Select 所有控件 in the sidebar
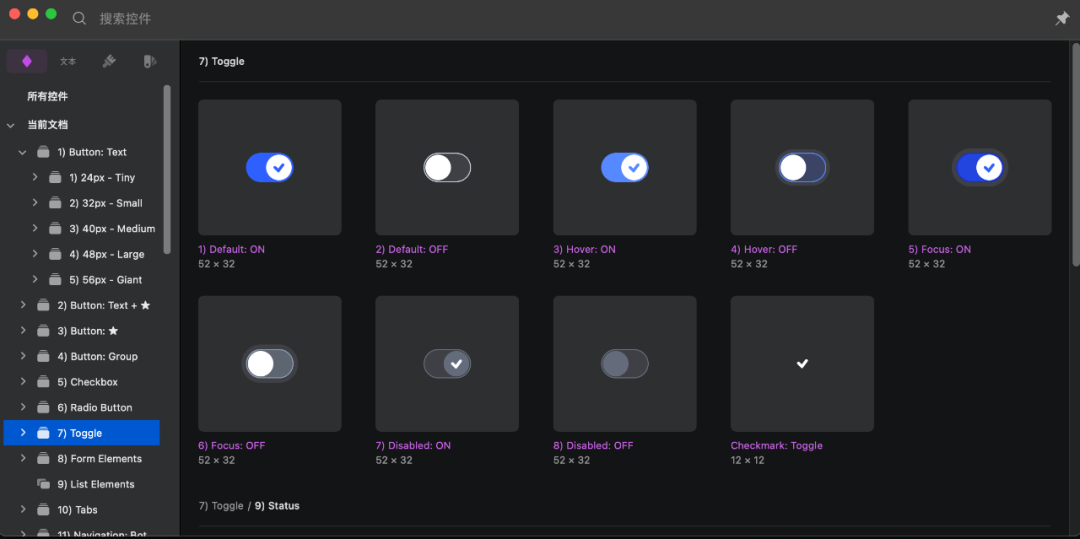The image size is (1080, 539). click(x=48, y=96)
